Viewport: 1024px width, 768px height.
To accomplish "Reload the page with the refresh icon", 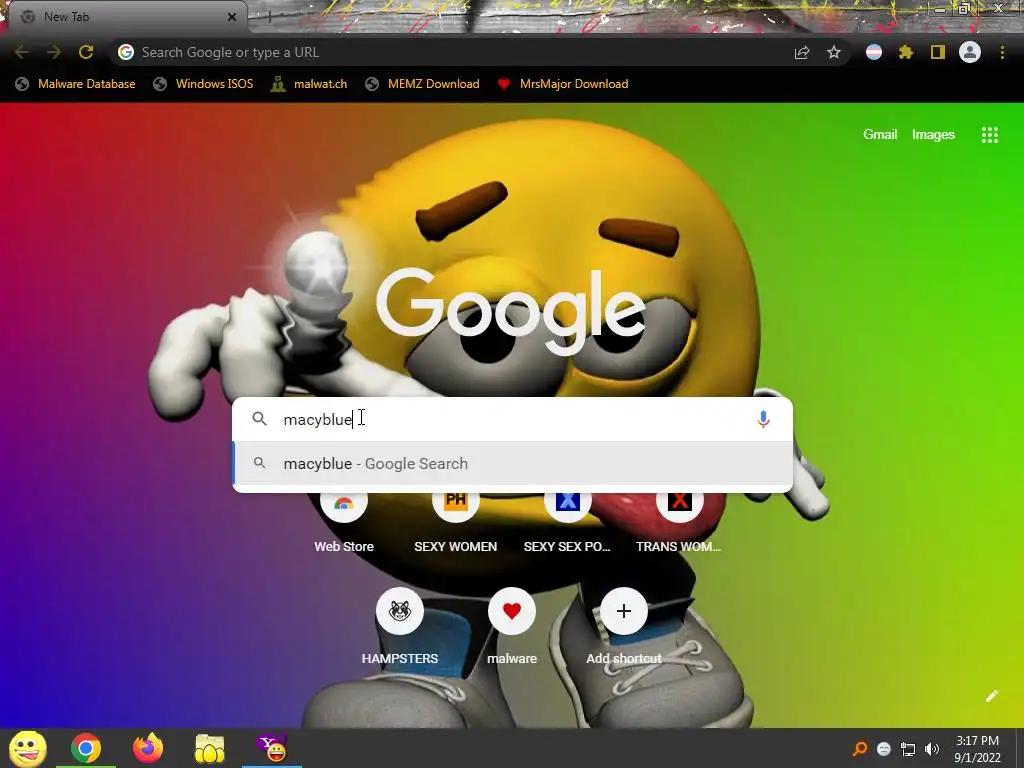I will pos(86,52).
